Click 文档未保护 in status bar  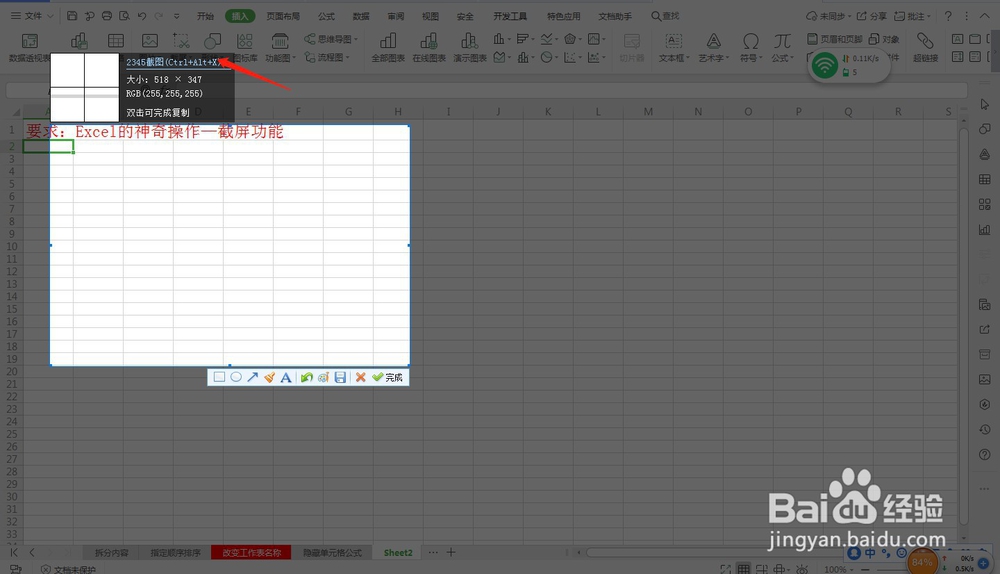click(x=68, y=569)
